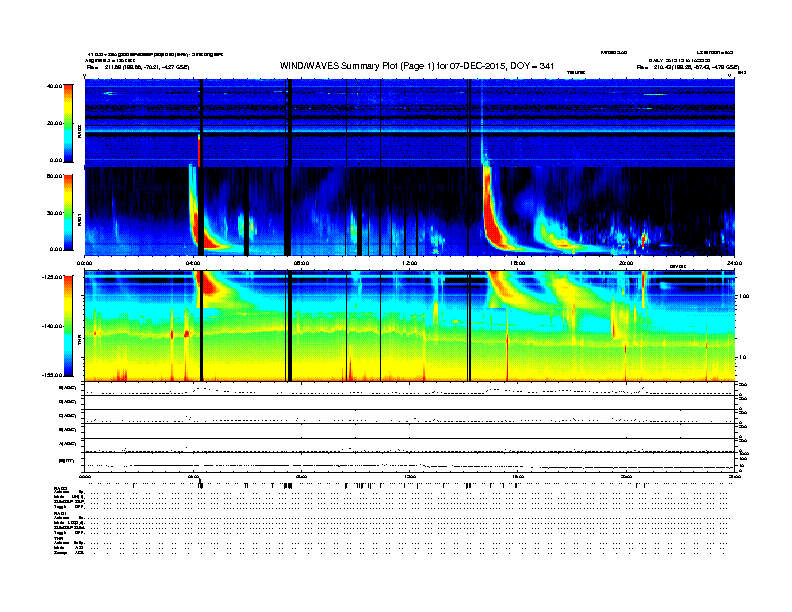Click the wide black data gap near 07:30 in RAD2
Viewport: 792px width, 612px height.
point(287,122)
